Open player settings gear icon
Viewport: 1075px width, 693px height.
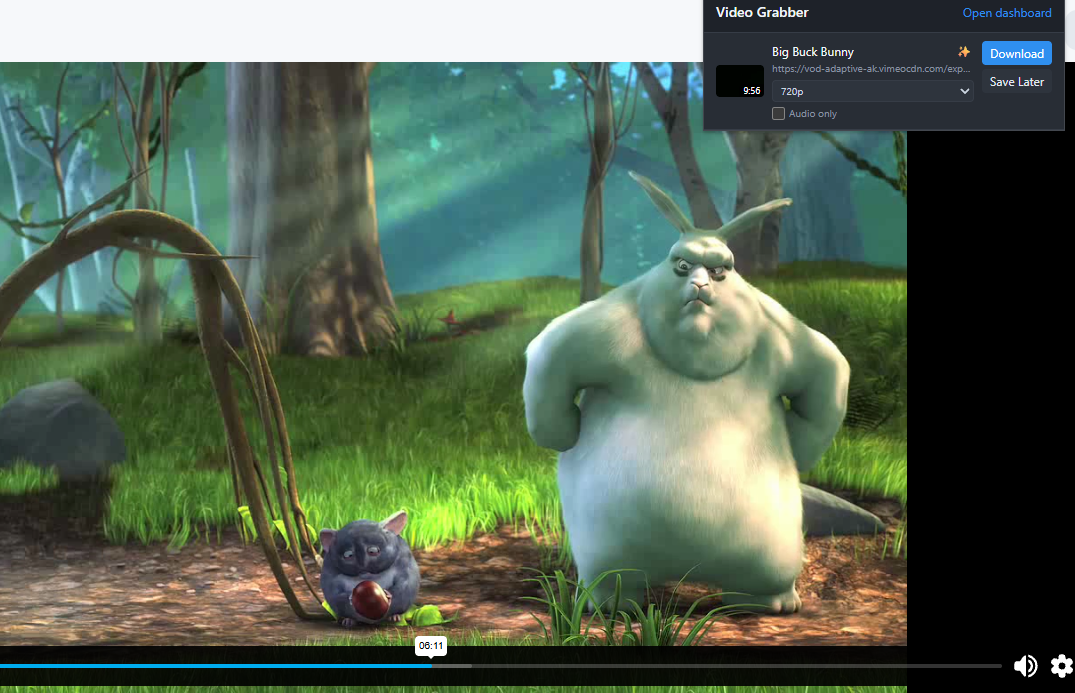[1062, 666]
